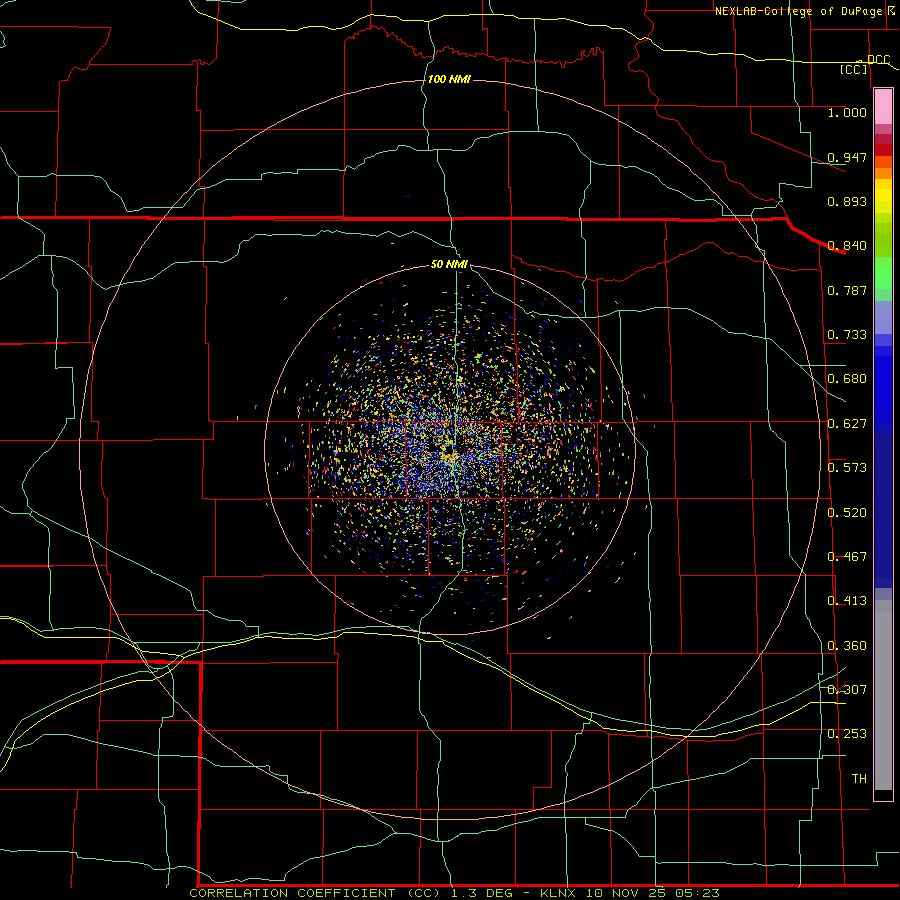The height and width of the screenshot is (900, 900).
Task: Click the 50 NMI range ring label
Action: (449, 264)
